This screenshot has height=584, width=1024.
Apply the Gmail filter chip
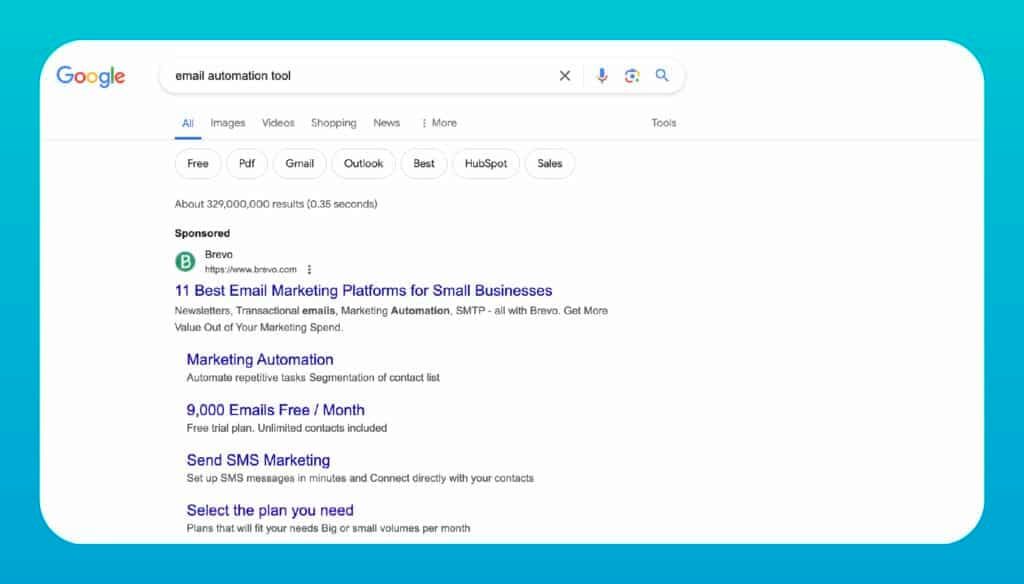pos(300,163)
